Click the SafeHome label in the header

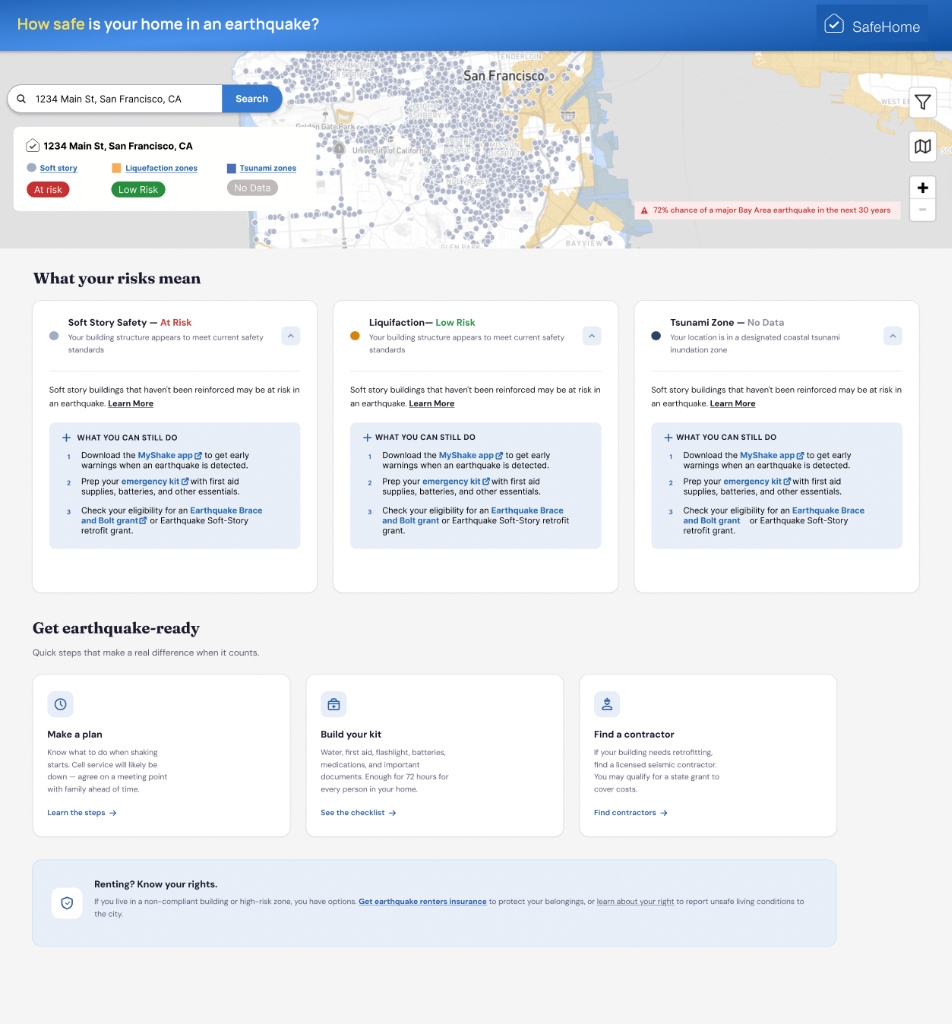888,26
